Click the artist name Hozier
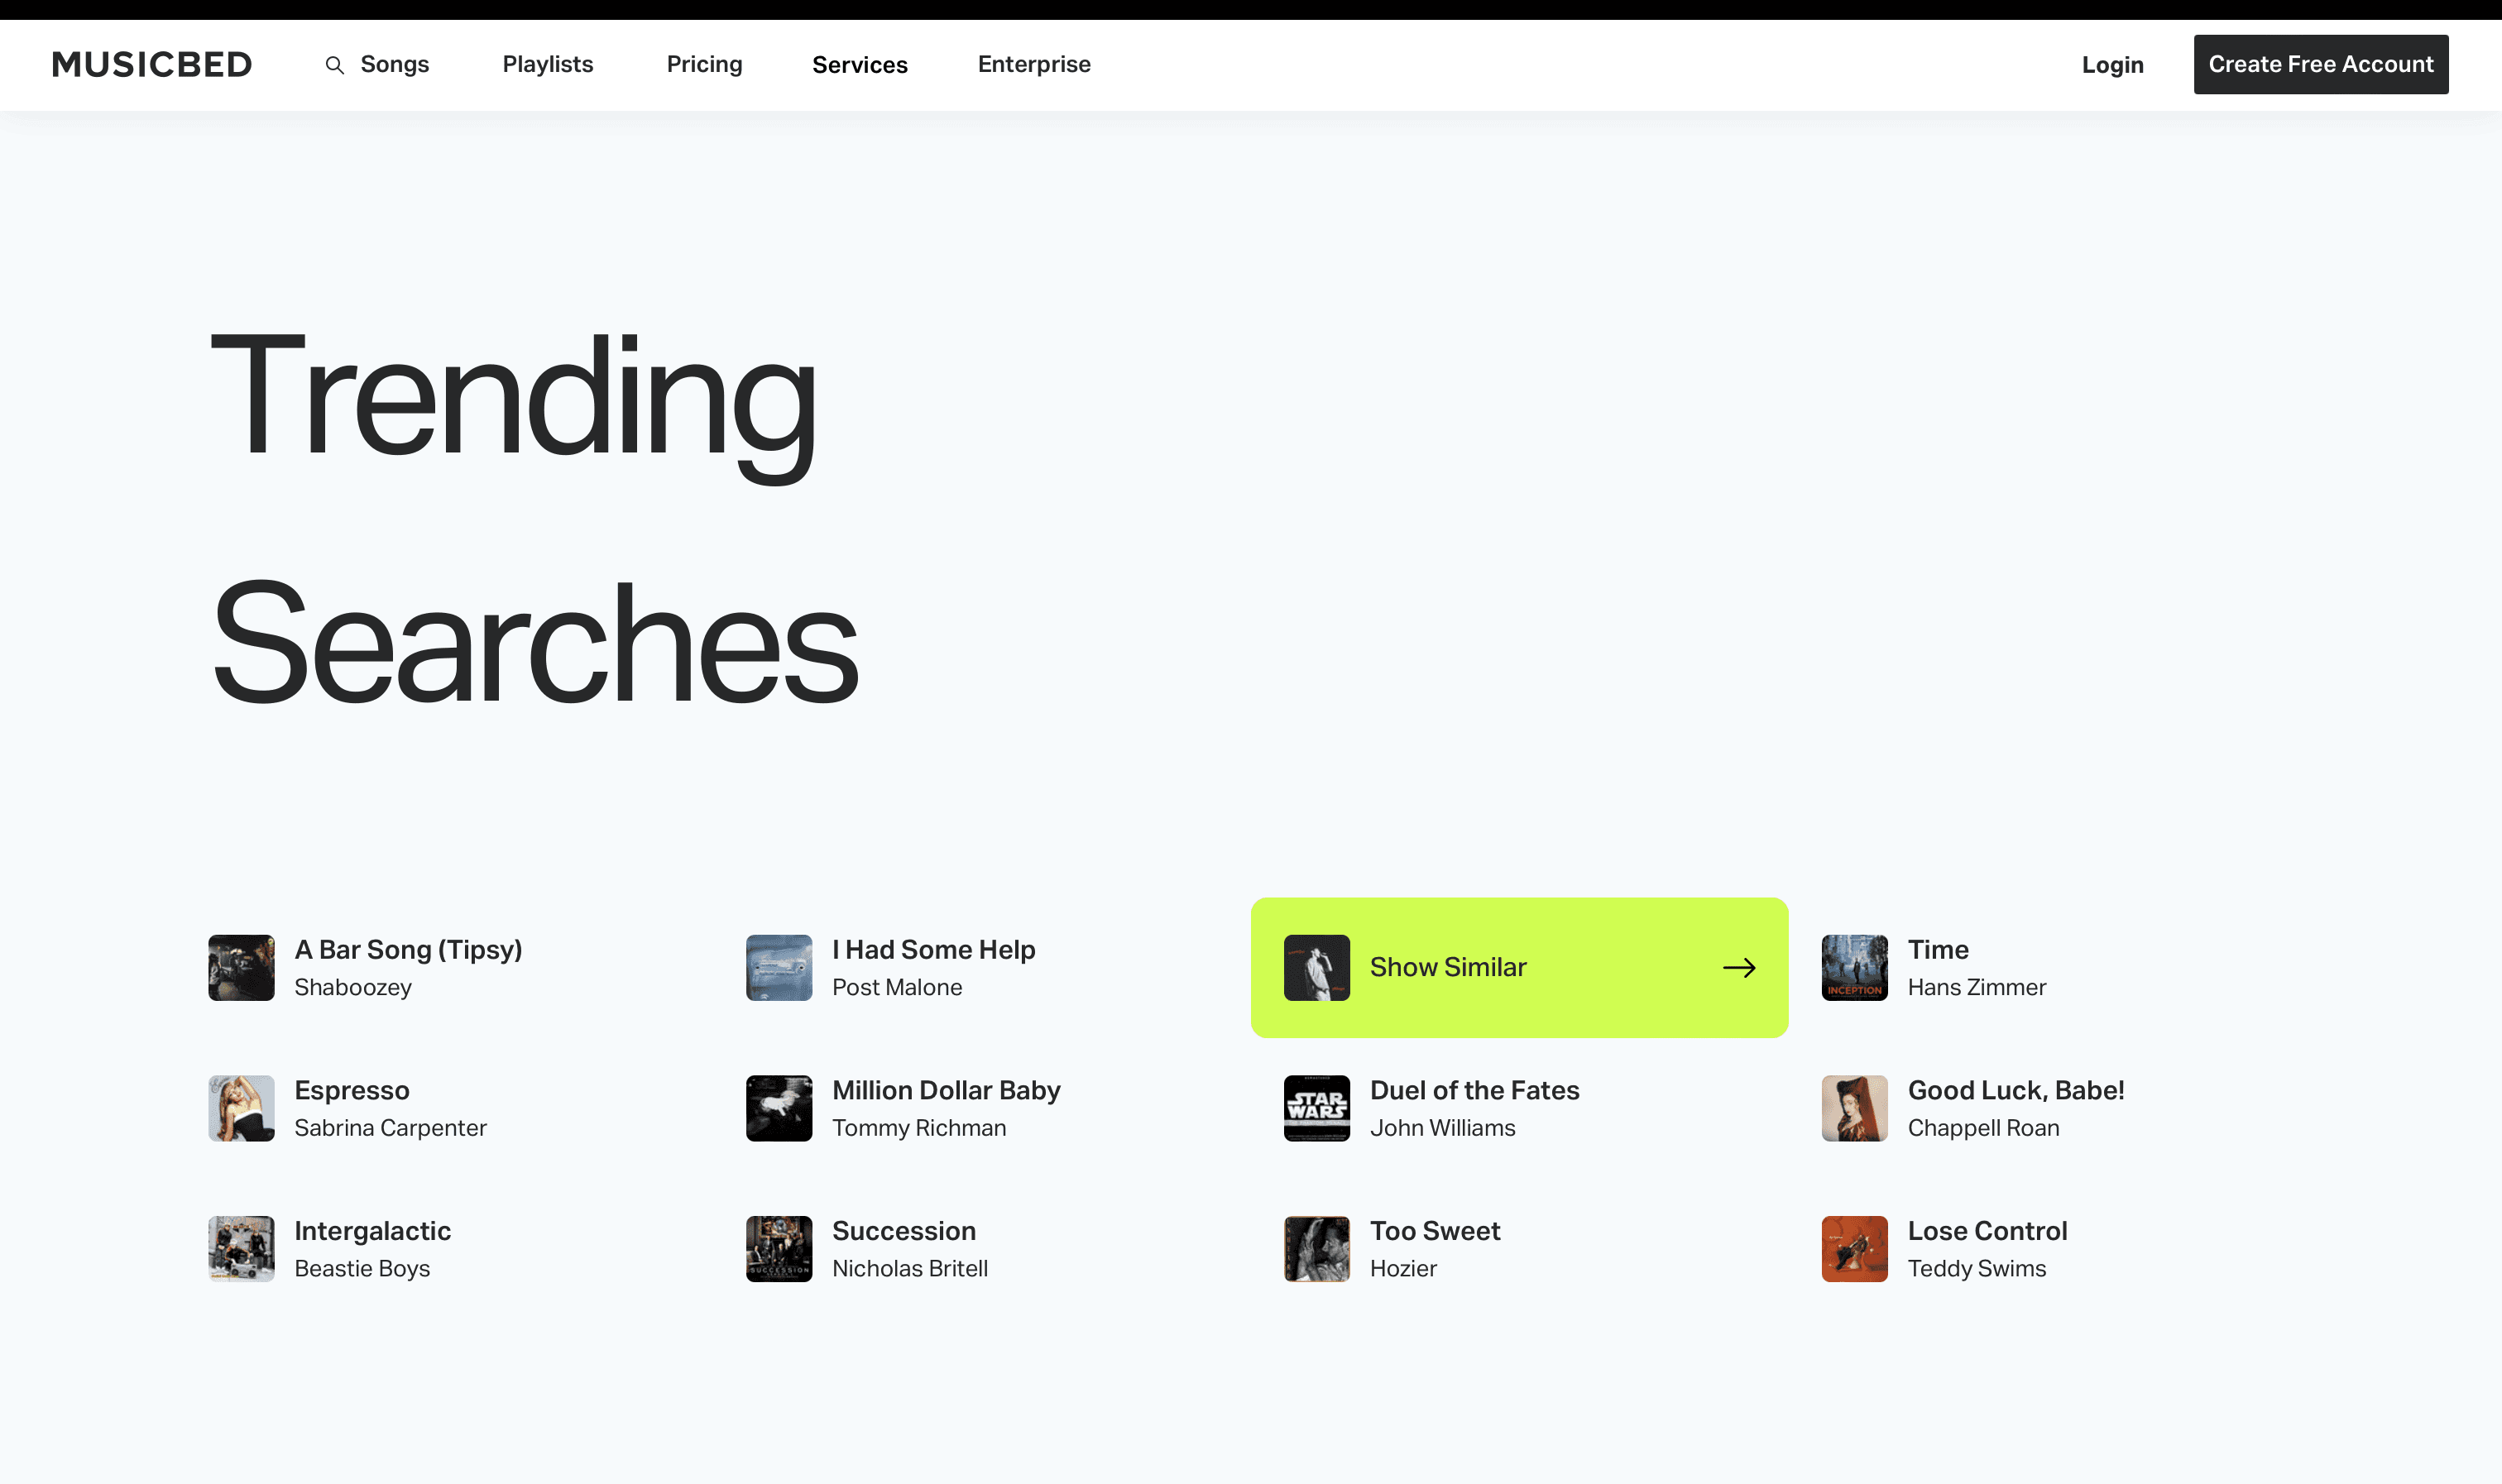Image resolution: width=2502 pixels, height=1484 pixels. pyautogui.click(x=1403, y=1268)
